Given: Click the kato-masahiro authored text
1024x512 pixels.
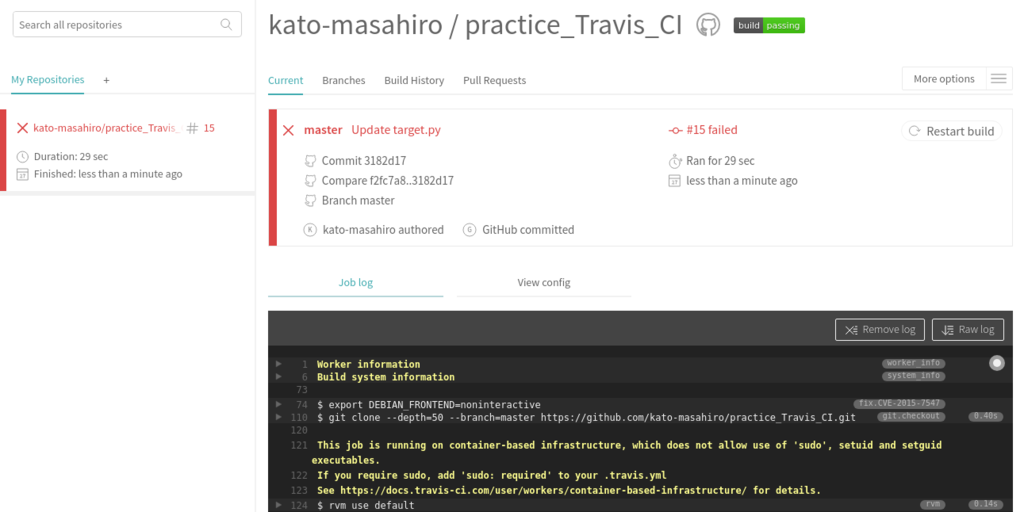Looking at the screenshot, I should 383,230.
